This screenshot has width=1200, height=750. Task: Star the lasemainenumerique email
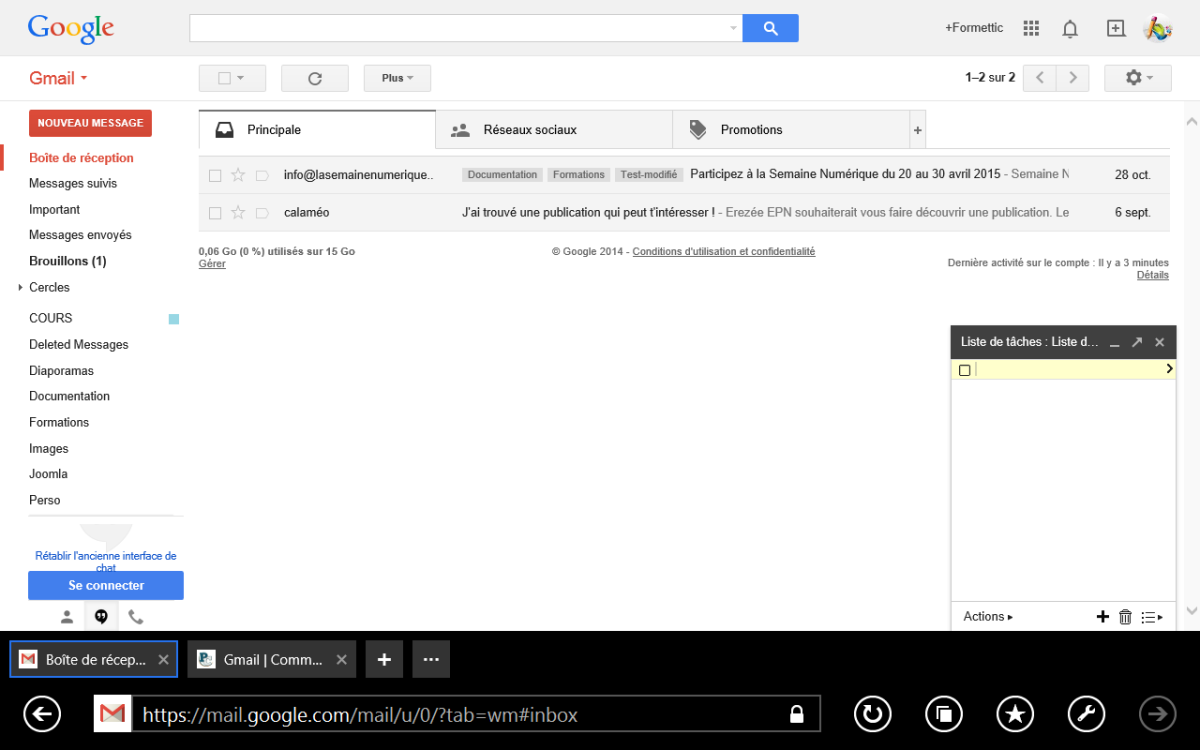[238, 175]
